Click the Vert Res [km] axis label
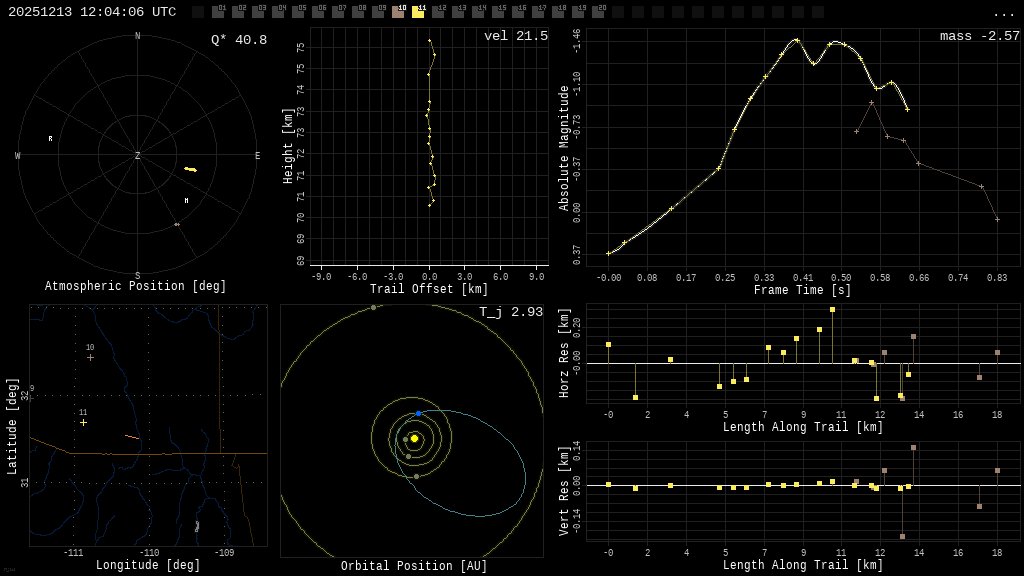The height and width of the screenshot is (576, 1024). [x=564, y=491]
